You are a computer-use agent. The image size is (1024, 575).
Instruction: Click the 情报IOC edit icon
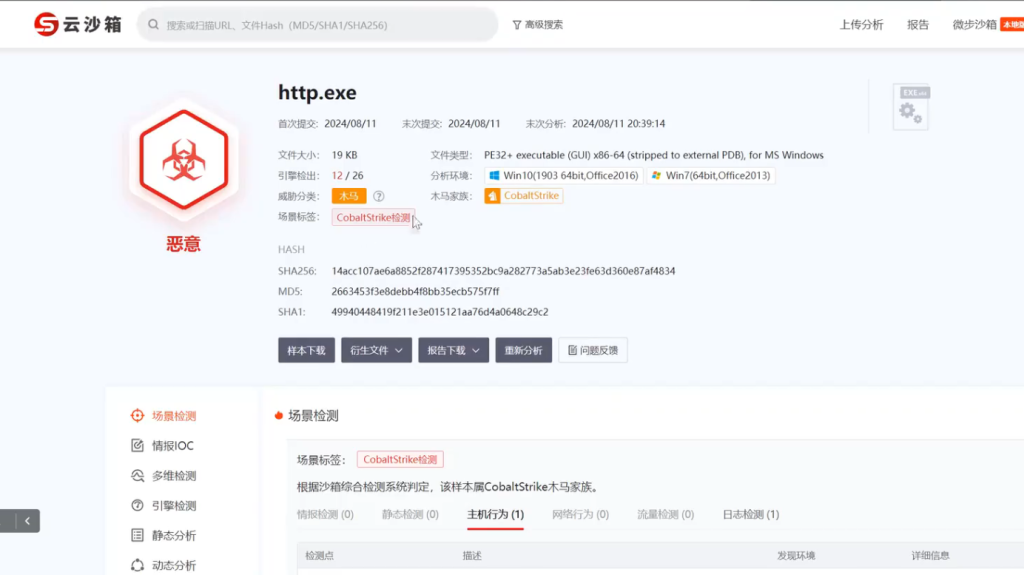point(137,446)
